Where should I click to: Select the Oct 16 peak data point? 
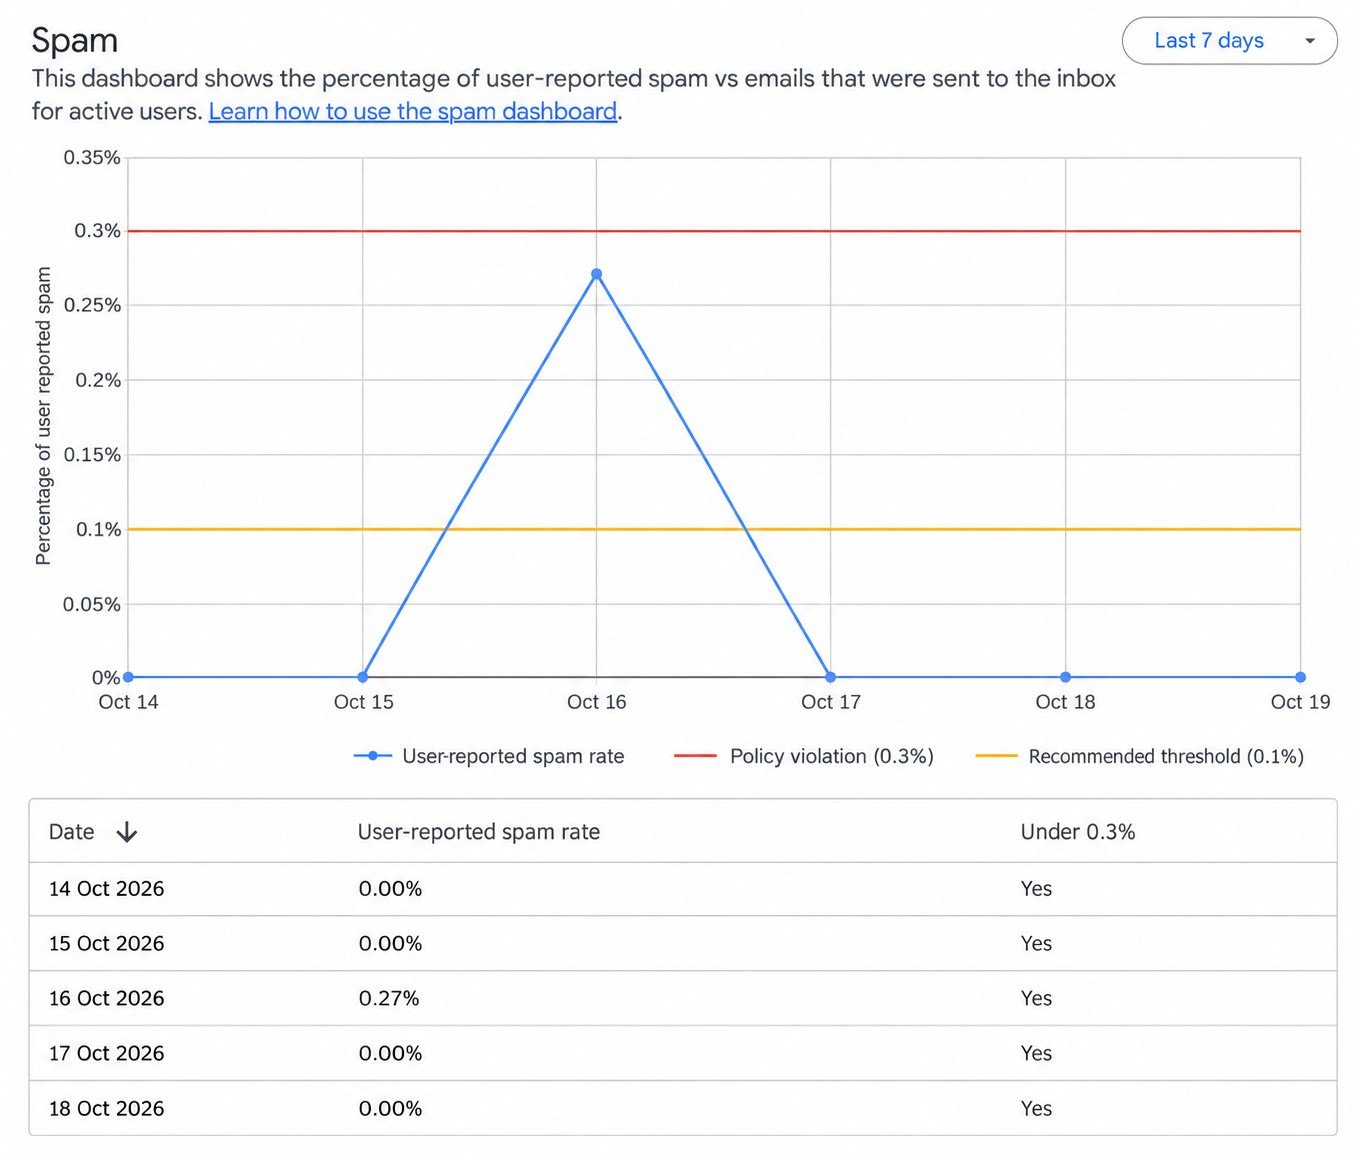597,274
